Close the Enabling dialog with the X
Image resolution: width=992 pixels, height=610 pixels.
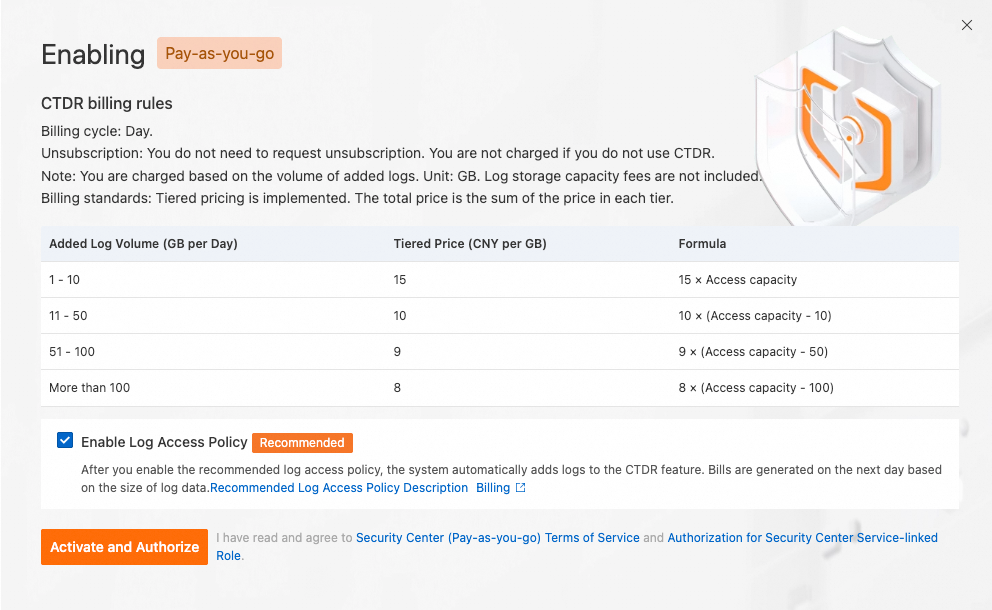pos(966,25)
